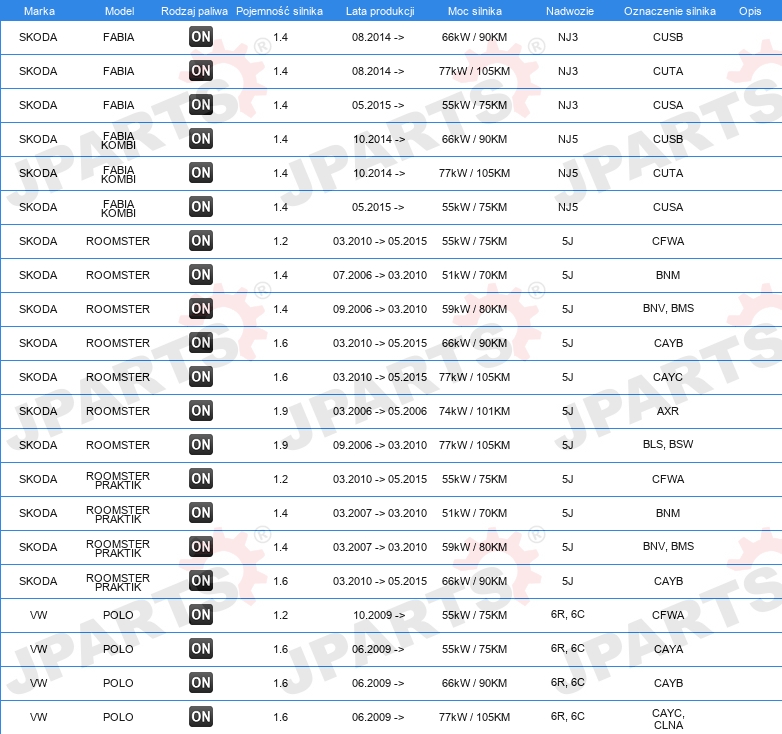The width and height of the screenshot is (782, 734).
Task: Click the Oznaczenie silnika column header
Action: point(669,11)
